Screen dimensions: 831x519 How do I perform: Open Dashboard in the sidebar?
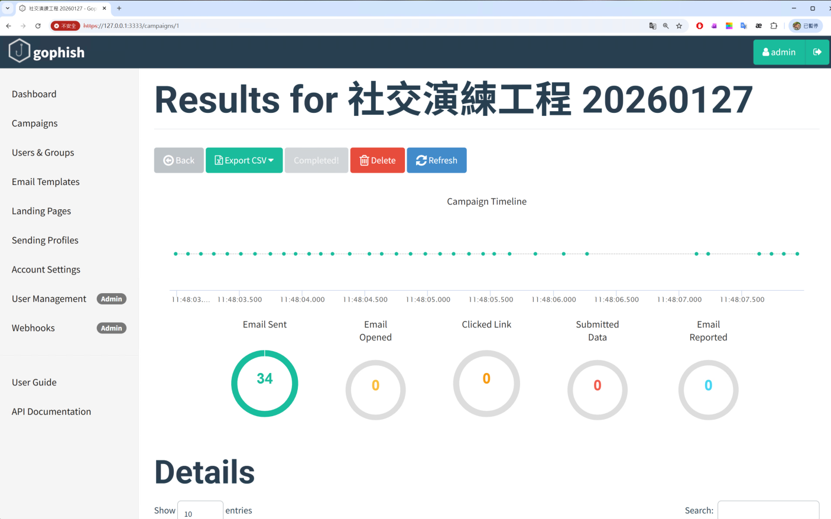[34, 94]
